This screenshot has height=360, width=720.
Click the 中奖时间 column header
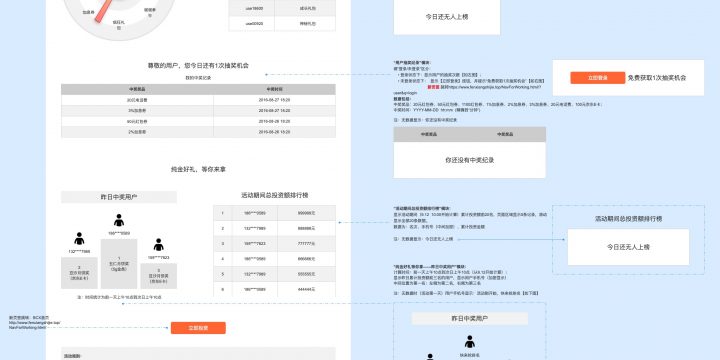(x=274, y=89)
